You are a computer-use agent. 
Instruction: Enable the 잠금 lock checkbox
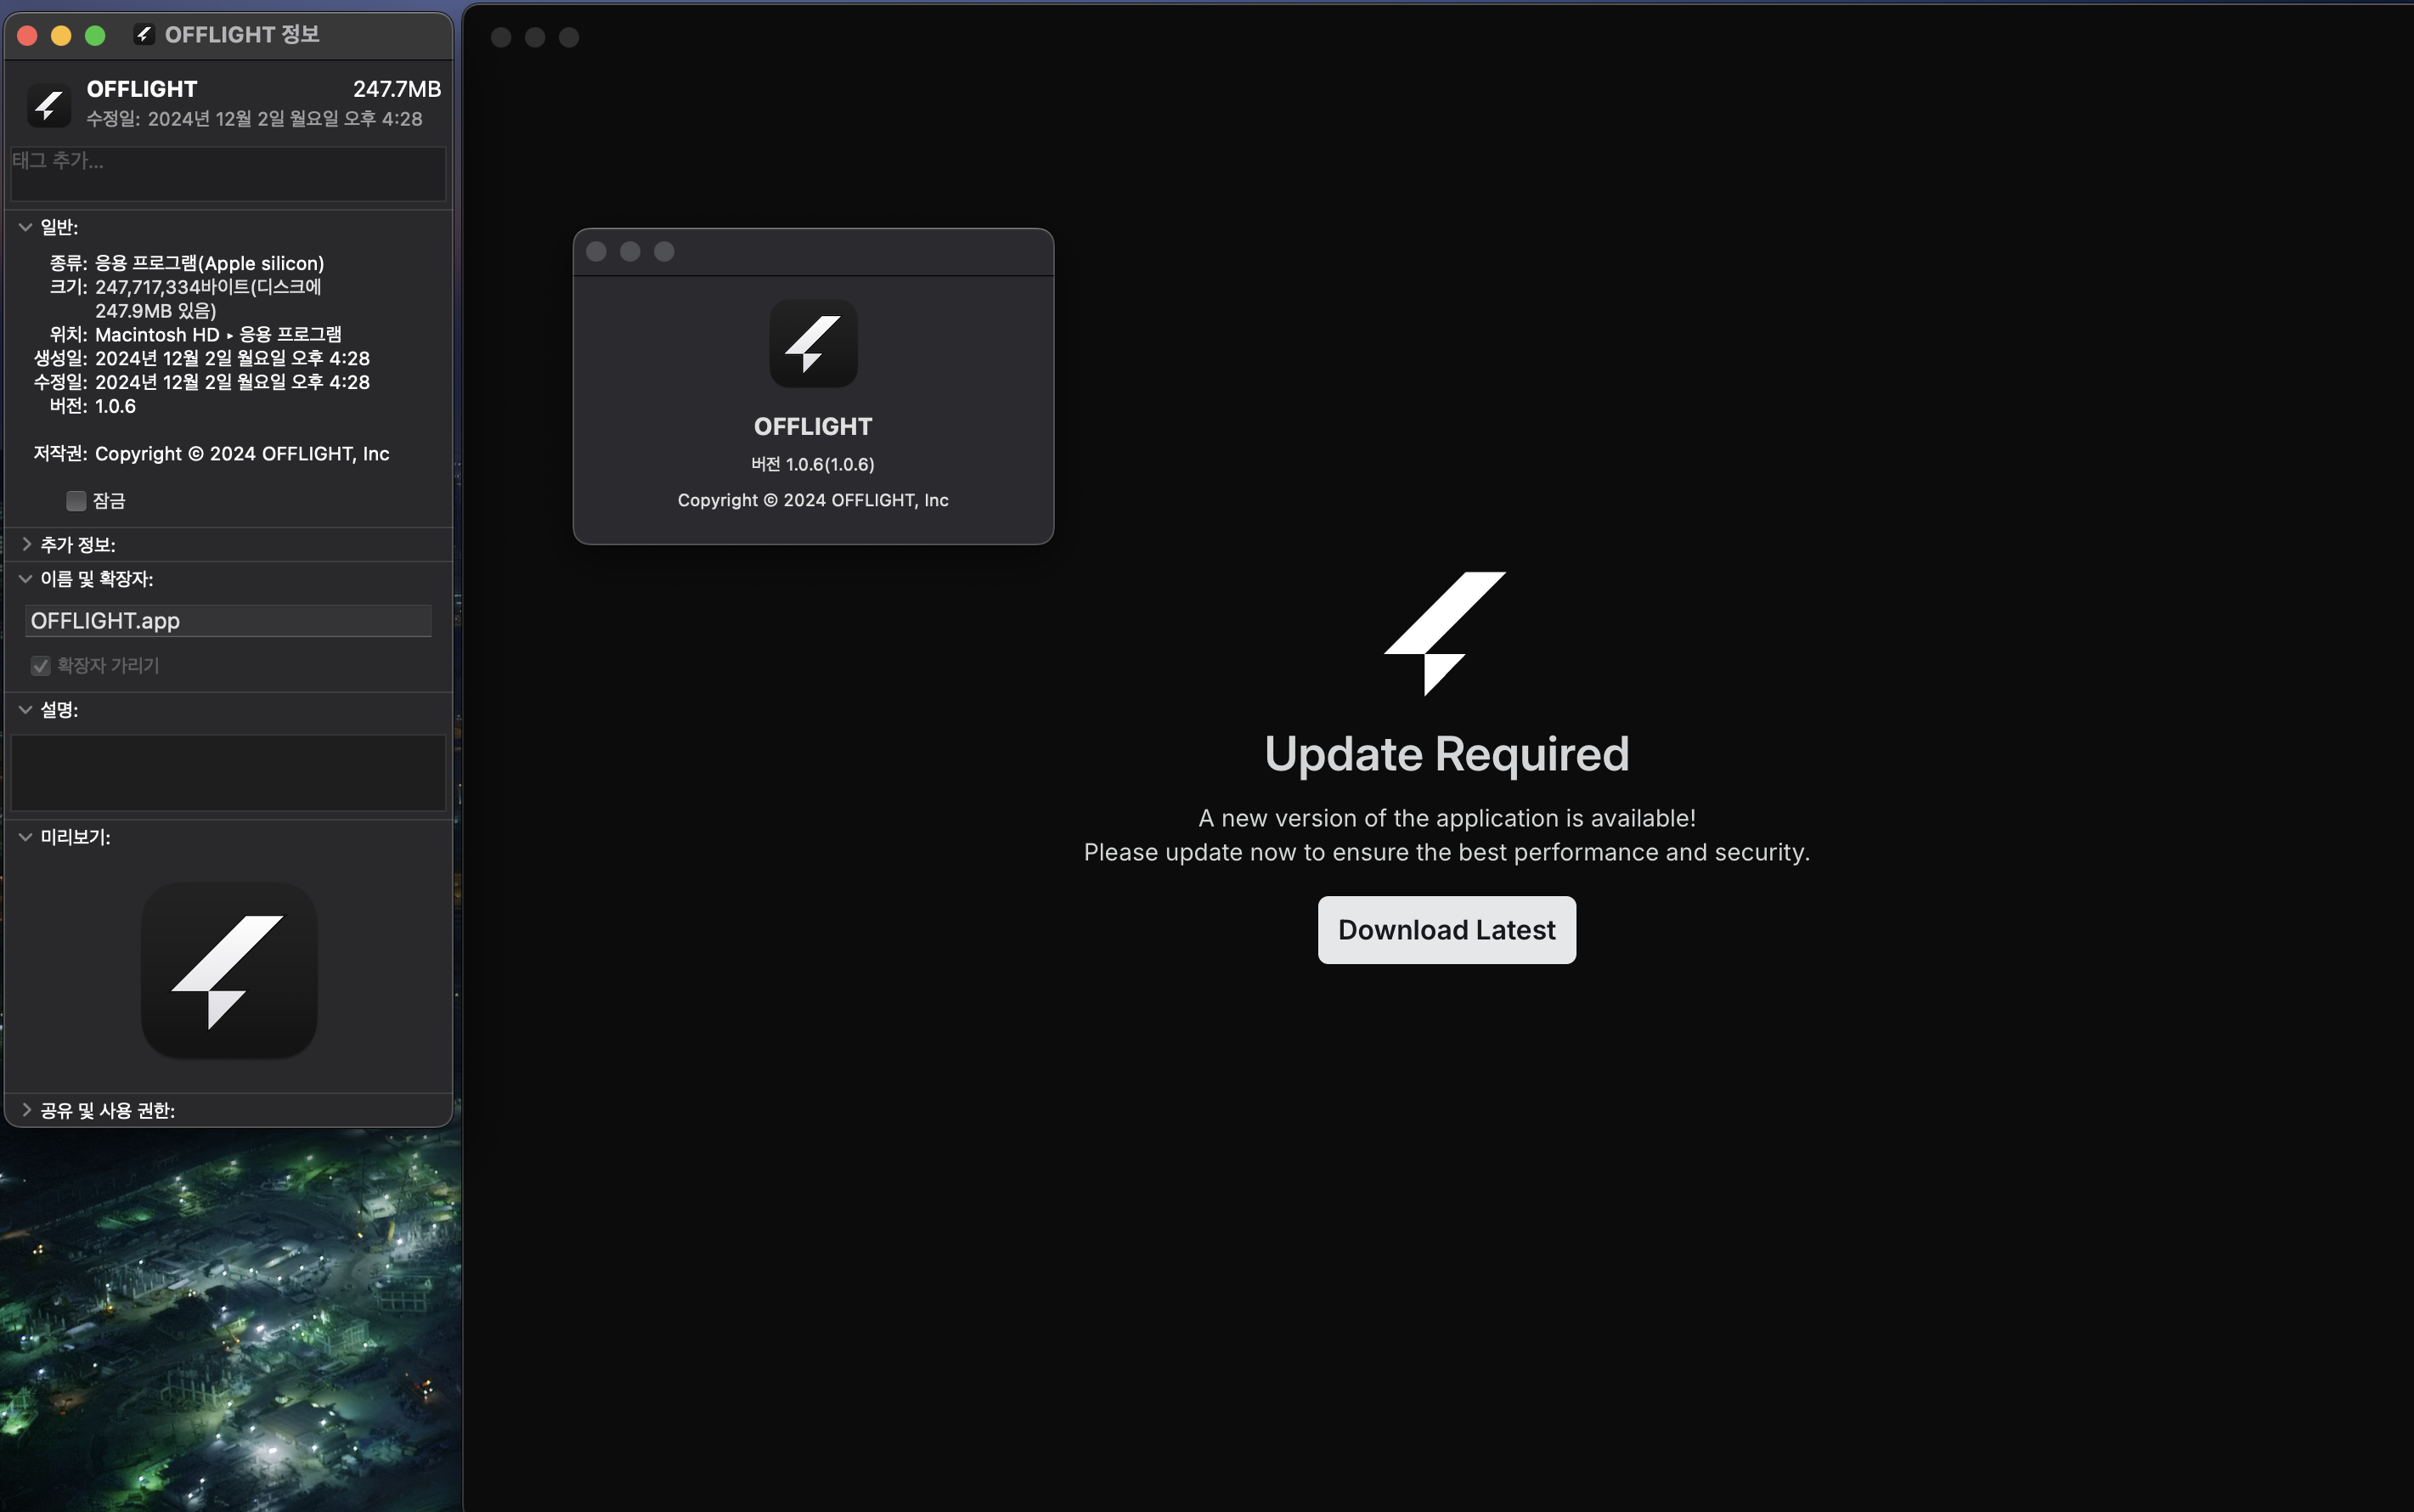pos(76,501)
